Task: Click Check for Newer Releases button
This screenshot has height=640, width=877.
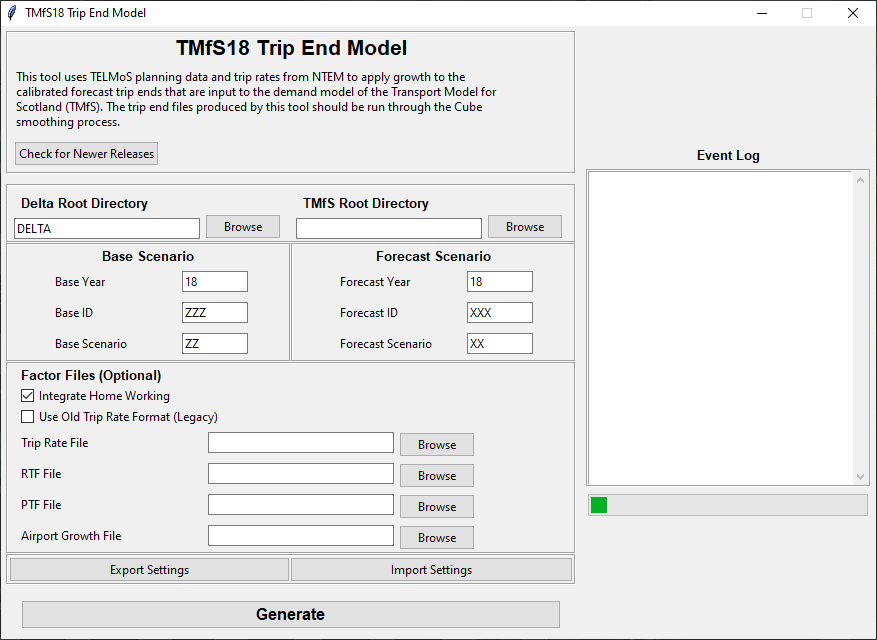Action: point(87,154)
